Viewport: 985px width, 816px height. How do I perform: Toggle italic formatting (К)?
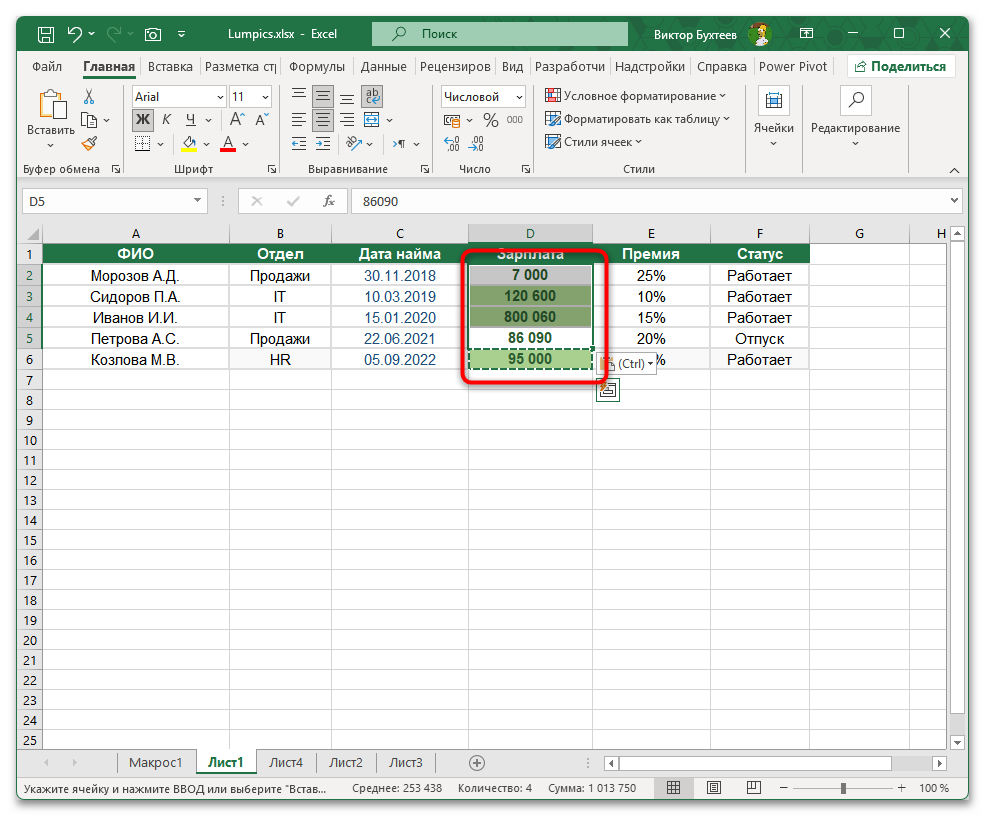tap(166, 119)
